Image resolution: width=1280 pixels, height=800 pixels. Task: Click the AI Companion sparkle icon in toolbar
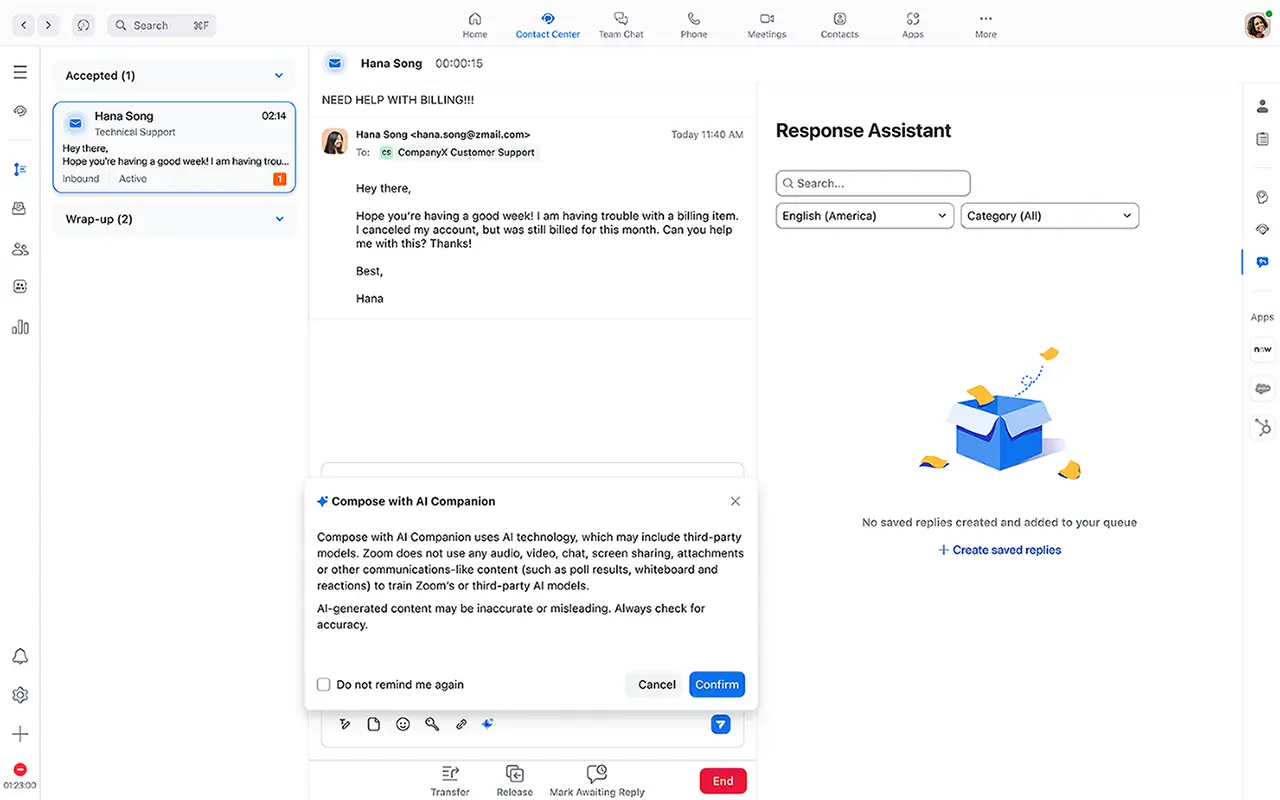click(488, 724)
